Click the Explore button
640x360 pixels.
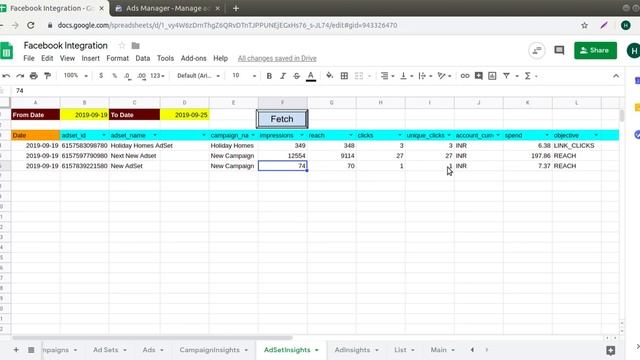(611, 350)
